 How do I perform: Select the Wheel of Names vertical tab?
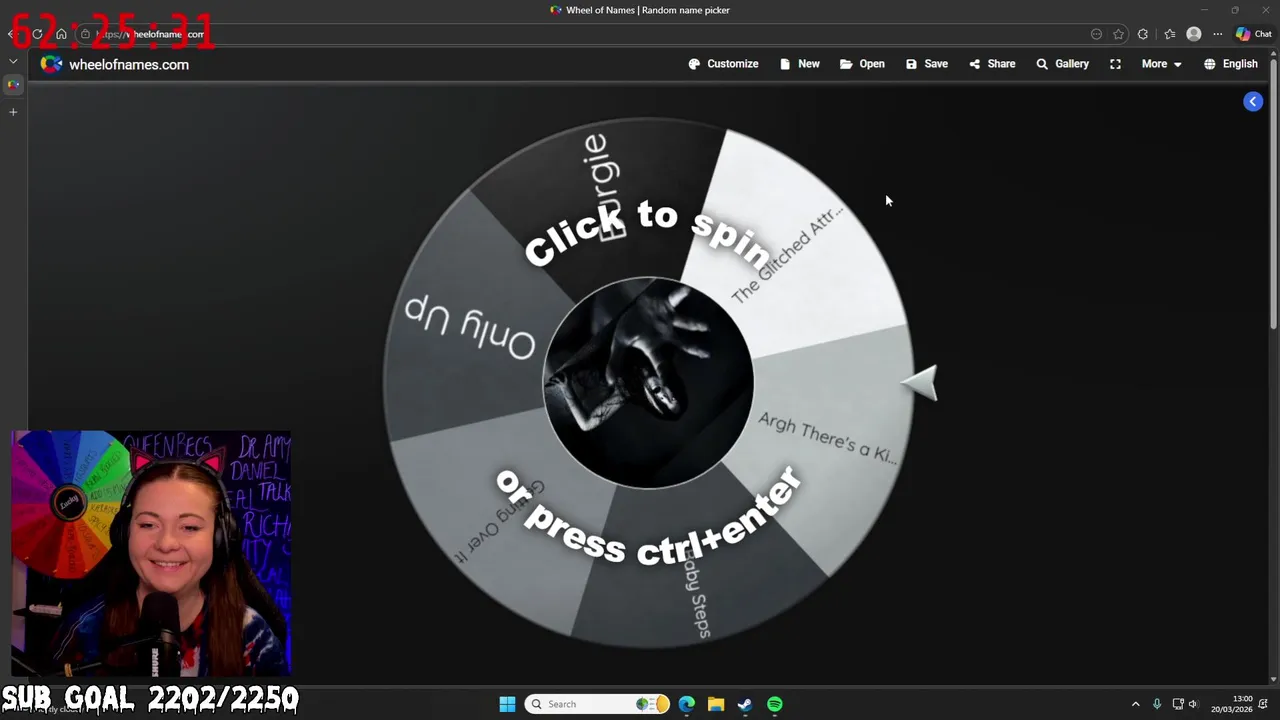13,85
